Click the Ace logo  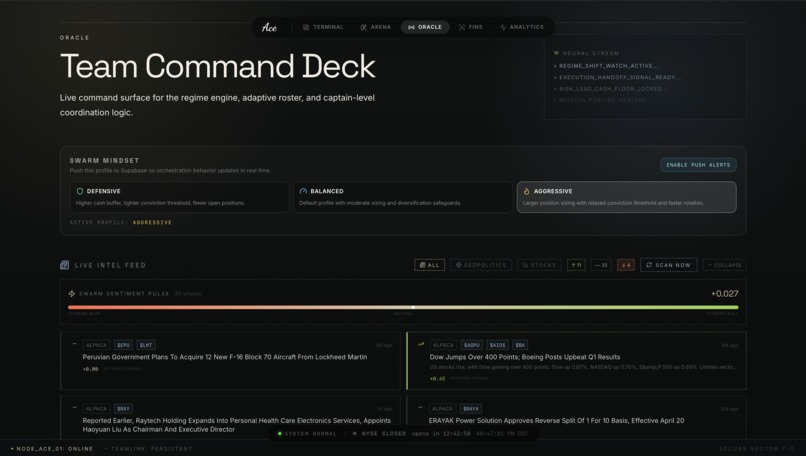point(269,27)
